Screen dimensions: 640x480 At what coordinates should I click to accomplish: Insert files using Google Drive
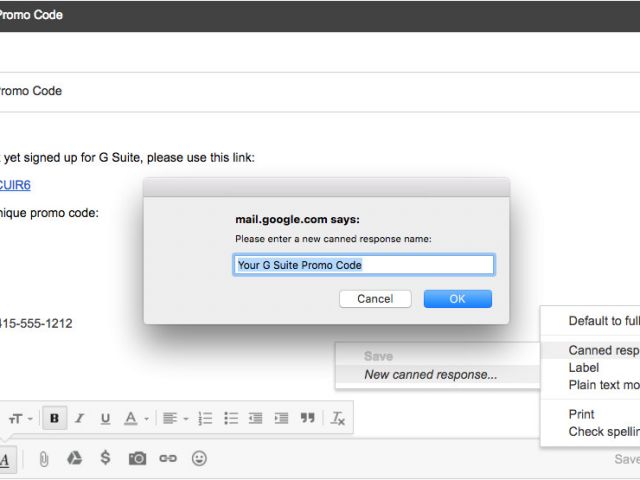(74, 458)
